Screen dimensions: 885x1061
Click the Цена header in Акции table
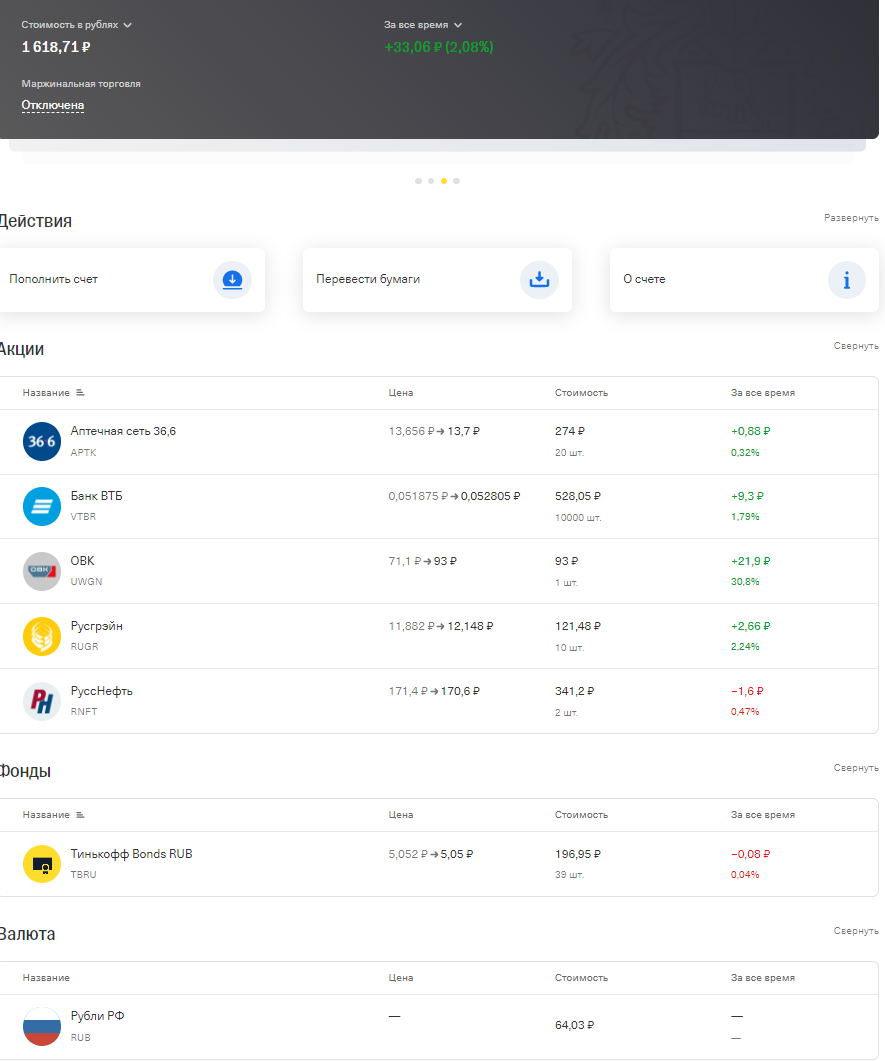(401, 392)
